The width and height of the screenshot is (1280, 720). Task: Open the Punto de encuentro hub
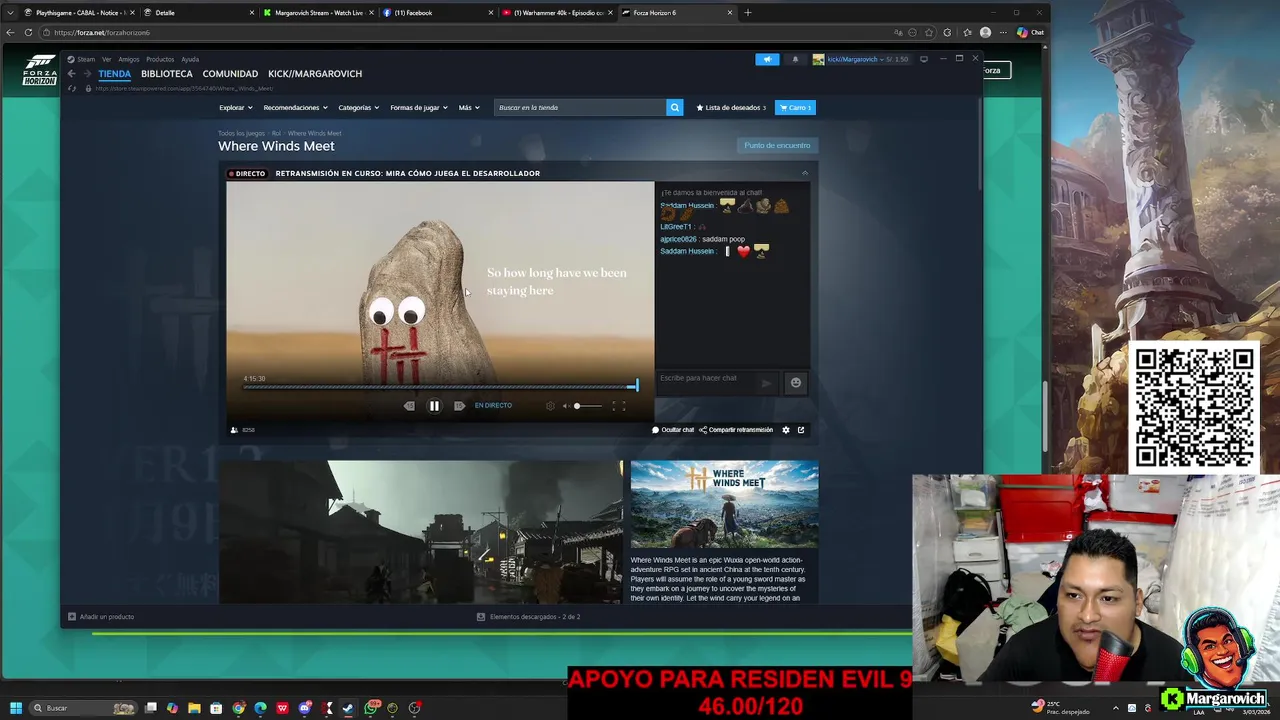coord(777,146)
